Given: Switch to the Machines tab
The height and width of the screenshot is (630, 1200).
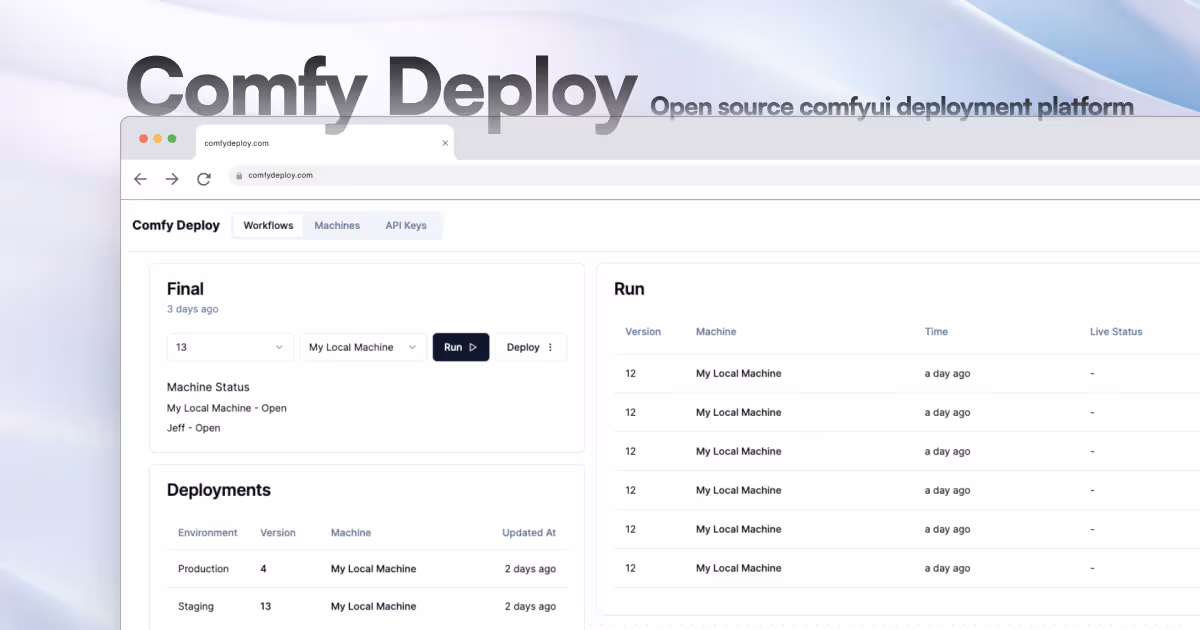Looking at the screenshot, I should pyautogui.click(x=337, y=225).
